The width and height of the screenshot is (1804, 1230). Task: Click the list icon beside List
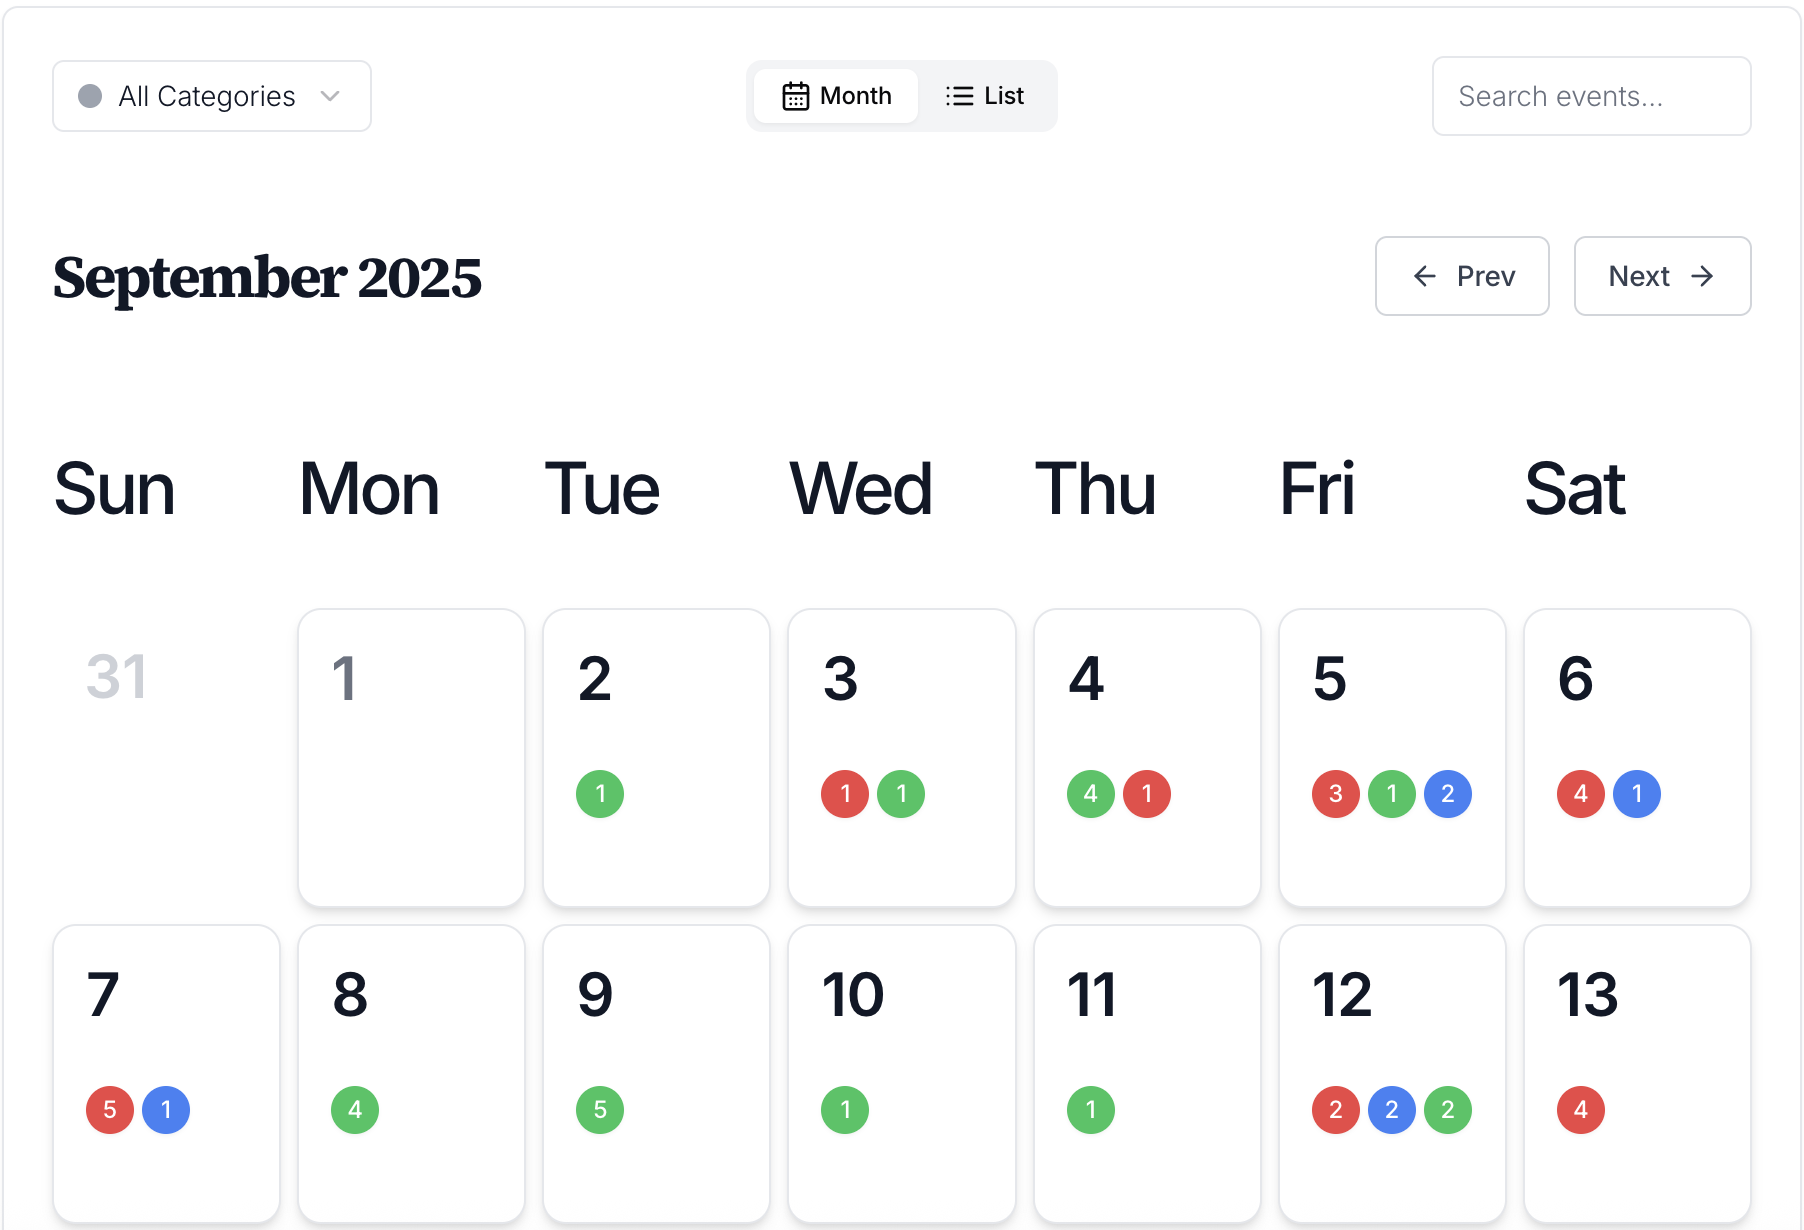(959, 96)
